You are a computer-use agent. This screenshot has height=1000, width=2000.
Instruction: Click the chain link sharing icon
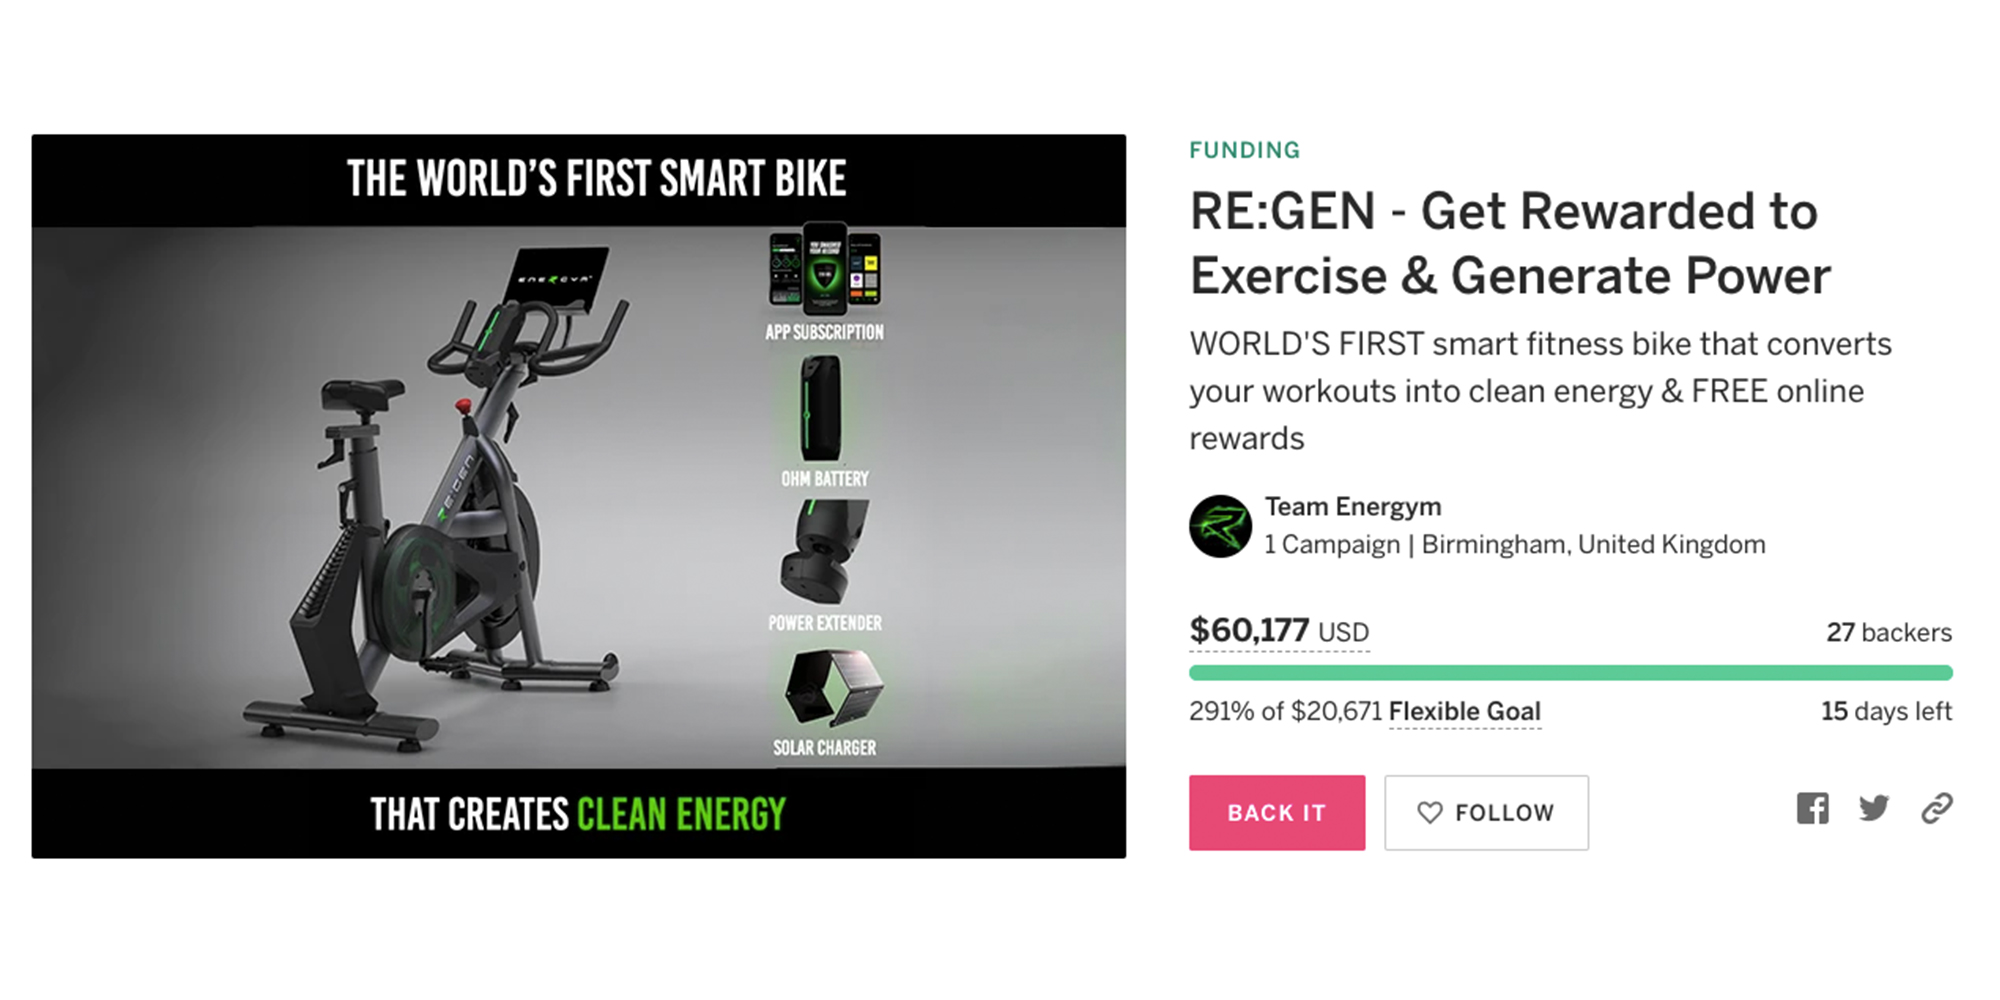pos(1937,807)
